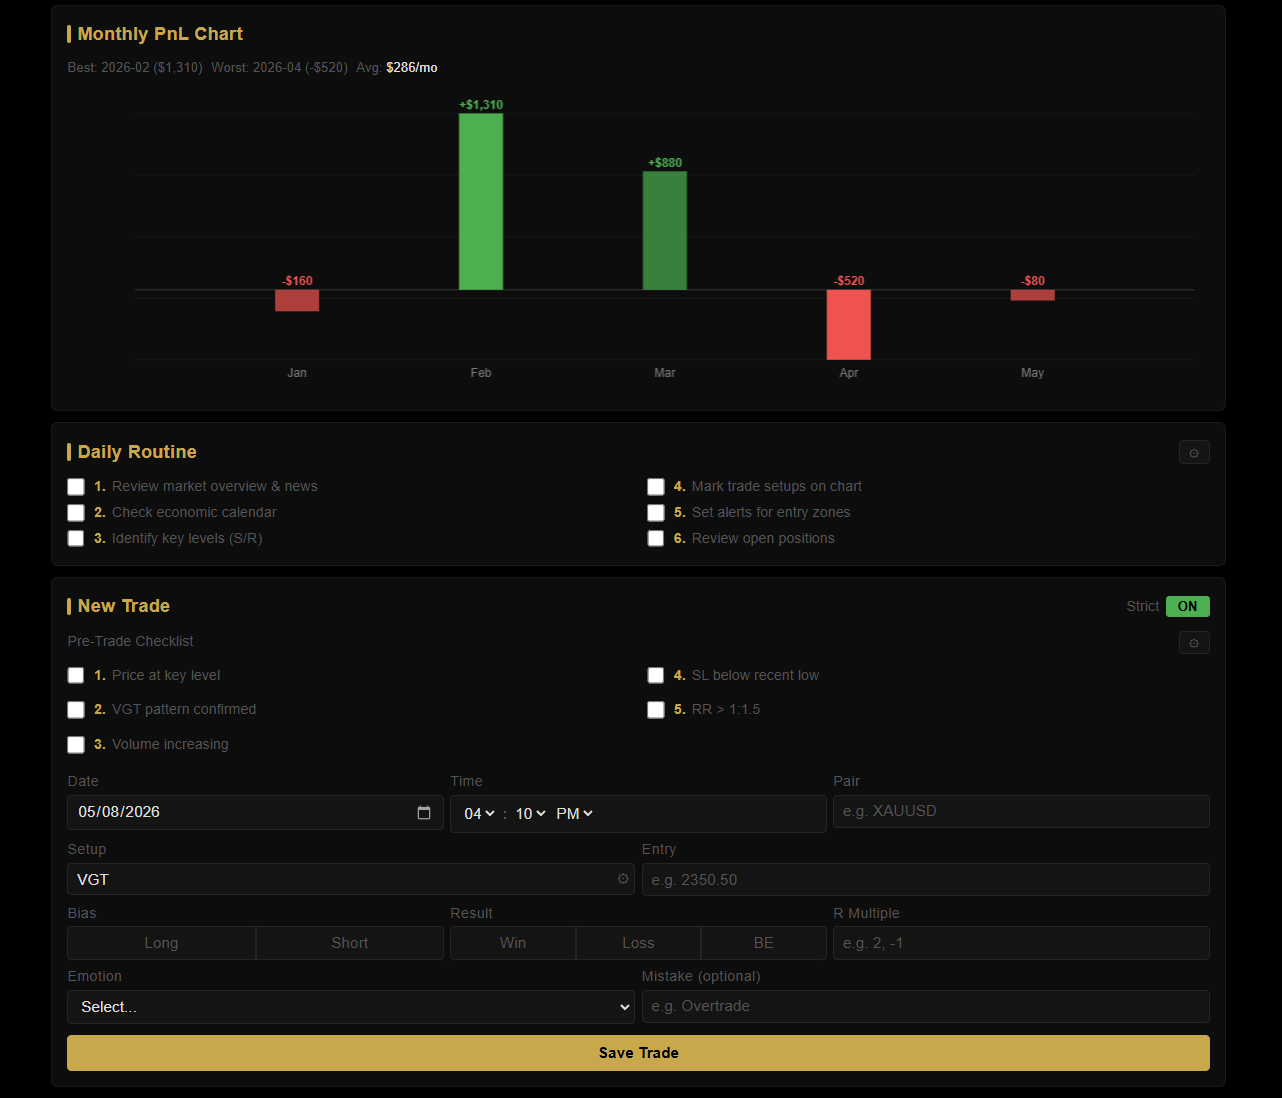Check 'Review market overview & news' box
The width and height of the screenshot is (1282, 1098).
(76, 487)
